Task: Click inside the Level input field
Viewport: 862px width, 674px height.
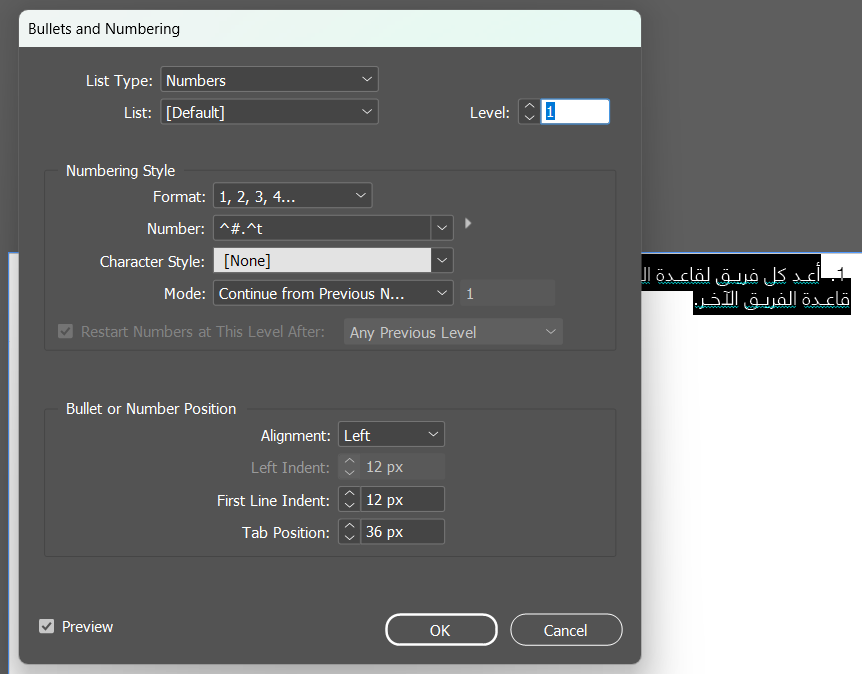Action: point(575,111)
